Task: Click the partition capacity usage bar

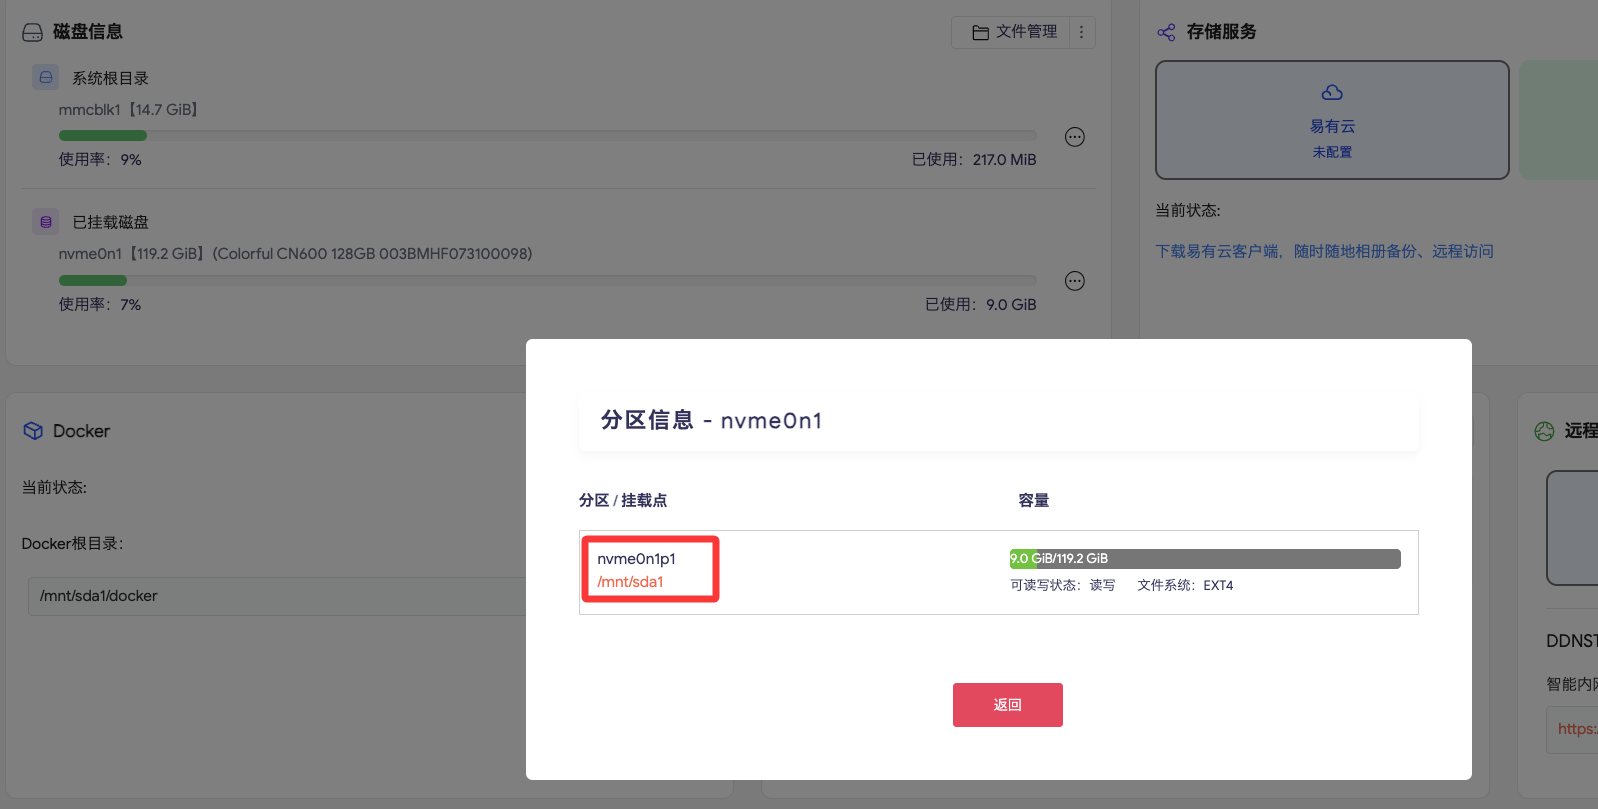Action: (x=1204, y=559)
